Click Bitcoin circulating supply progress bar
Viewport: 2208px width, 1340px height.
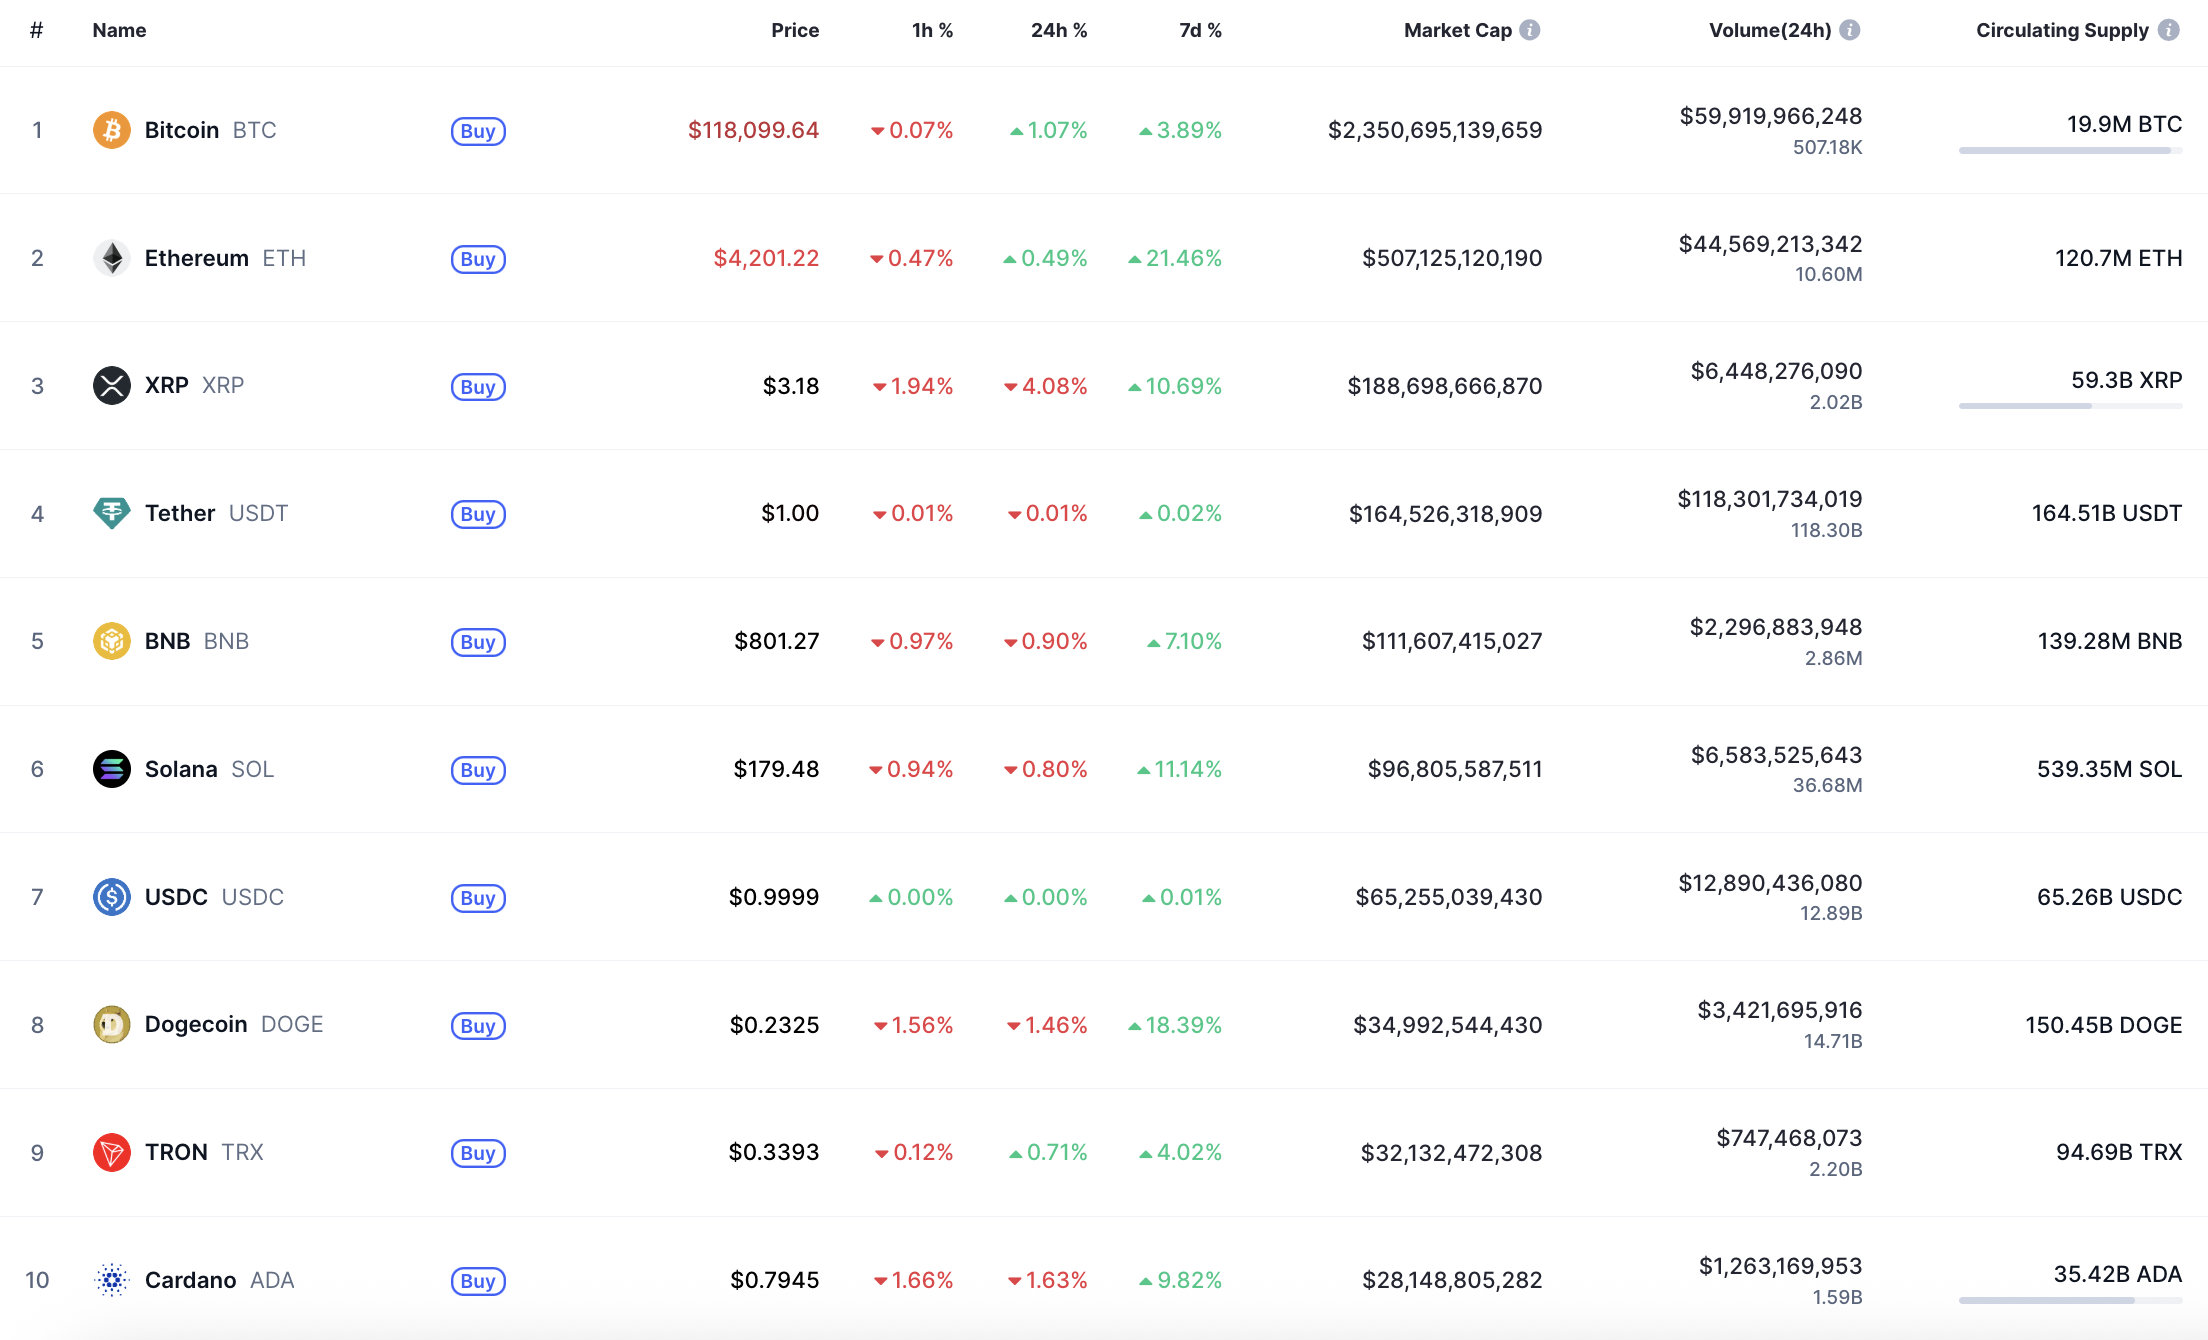2069,151
